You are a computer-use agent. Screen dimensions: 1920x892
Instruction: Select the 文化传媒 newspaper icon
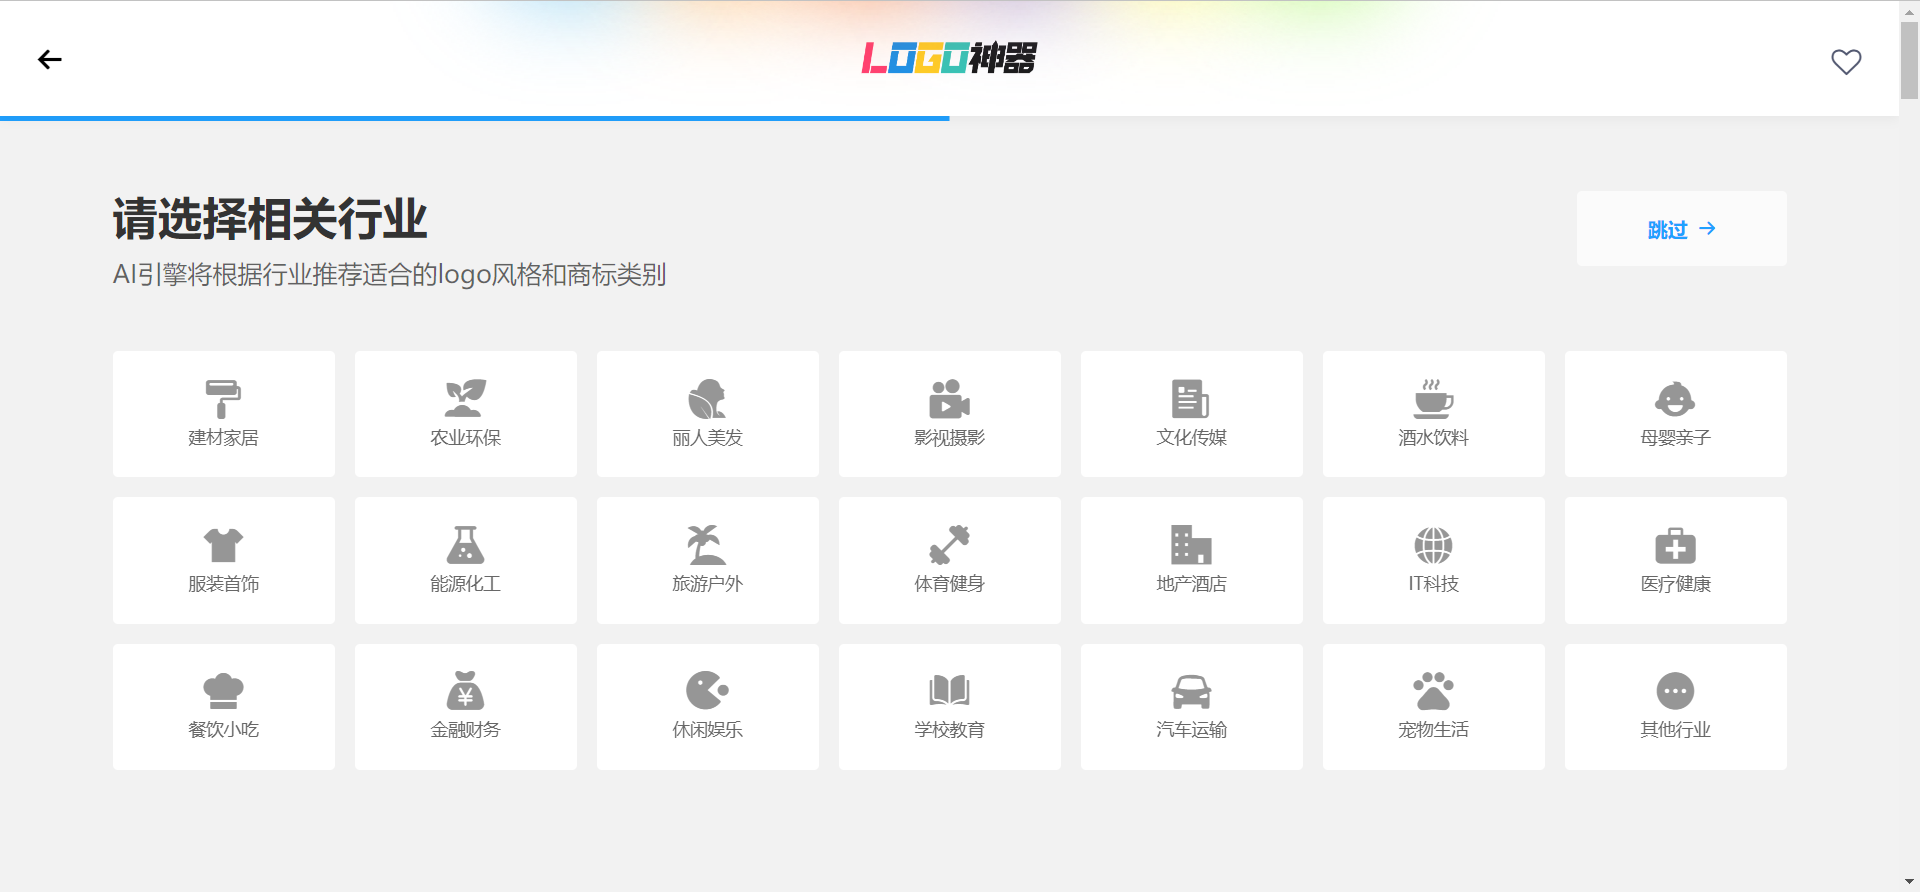pos(1191,398)
